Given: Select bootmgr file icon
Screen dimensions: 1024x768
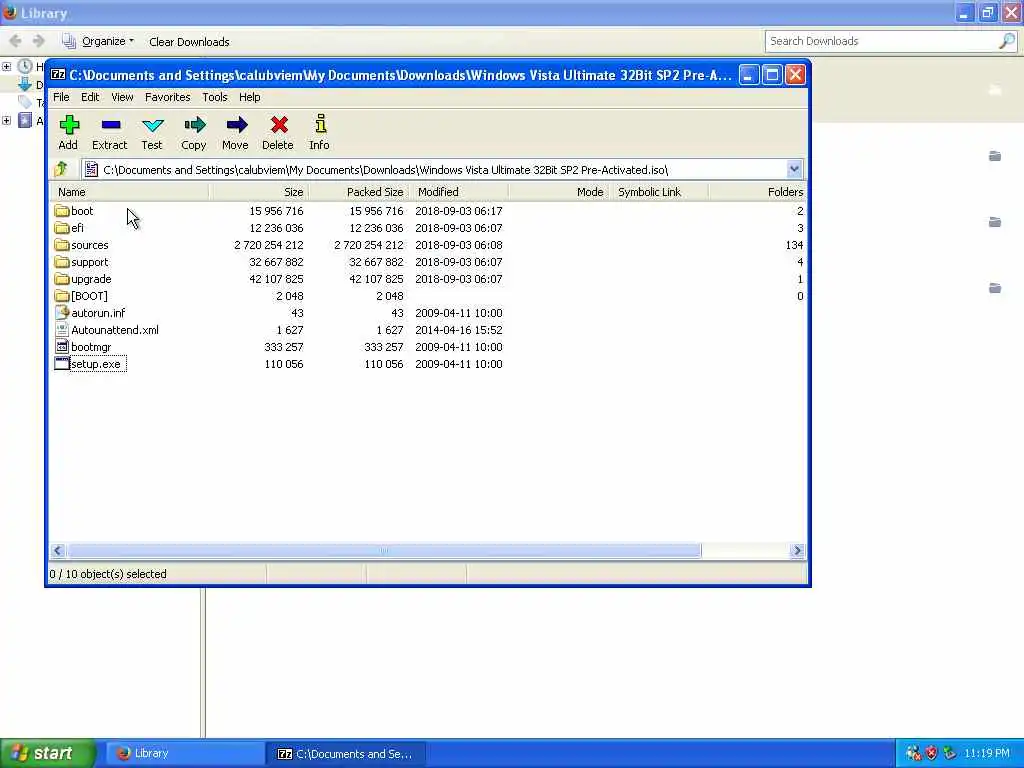Looking at the screenshot, I should pos(62,347).
